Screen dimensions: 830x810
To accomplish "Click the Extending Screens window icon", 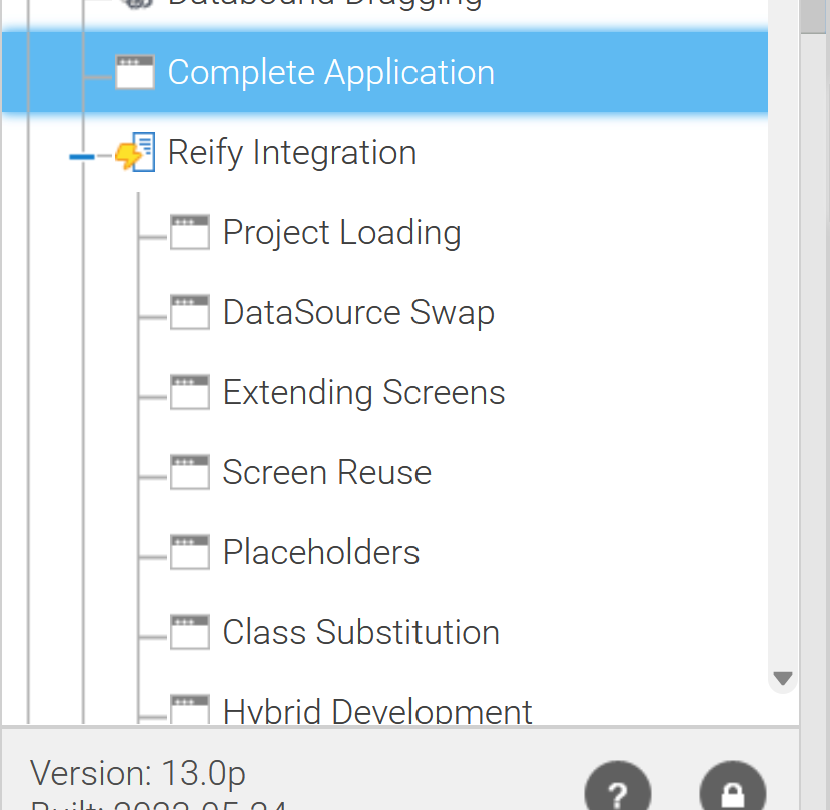I will point(190,393).
